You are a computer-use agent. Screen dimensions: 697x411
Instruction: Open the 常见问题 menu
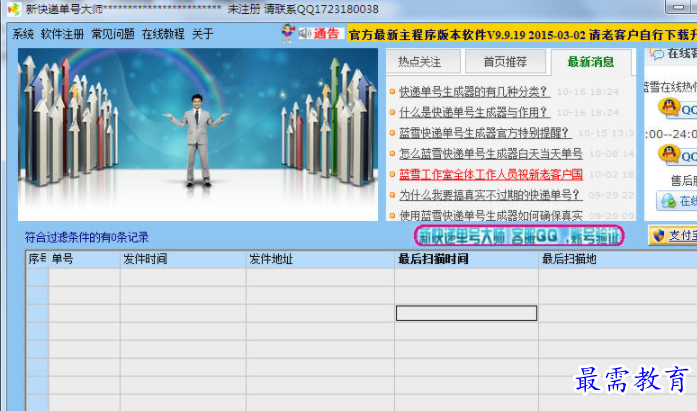[113, 34]
